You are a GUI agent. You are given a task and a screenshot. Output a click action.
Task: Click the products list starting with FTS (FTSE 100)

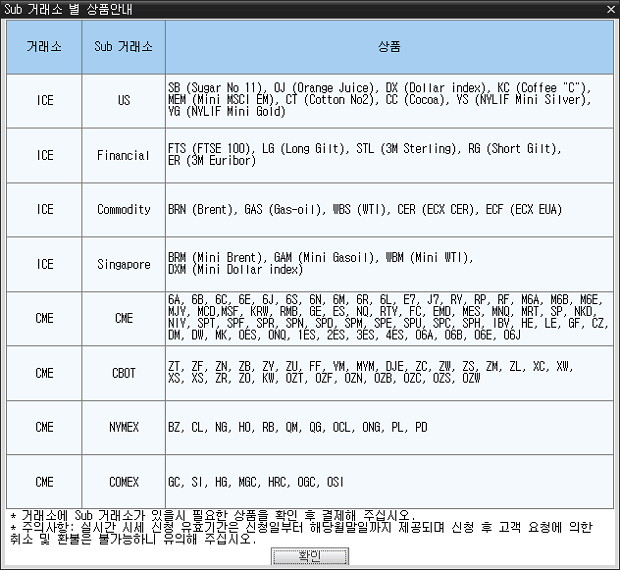[x=389, y=155]
